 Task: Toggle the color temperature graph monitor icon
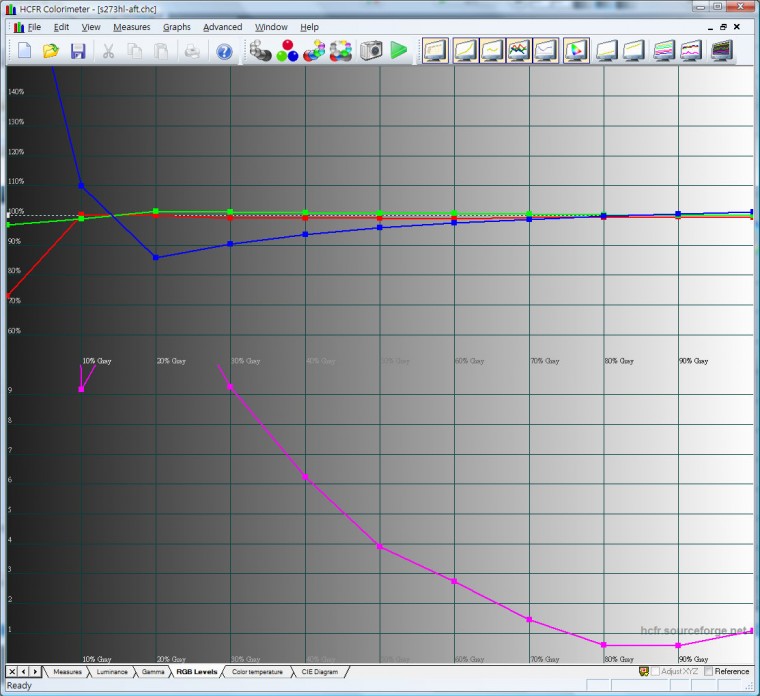545,50
